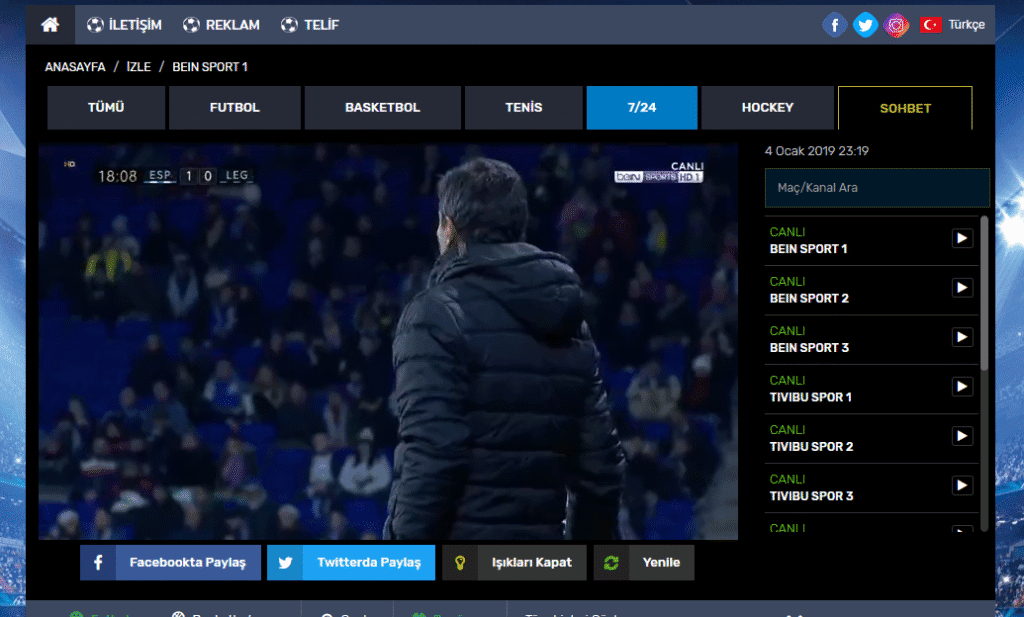
Task: Open the TELİF menu link
Action: [x=310, y=25]
